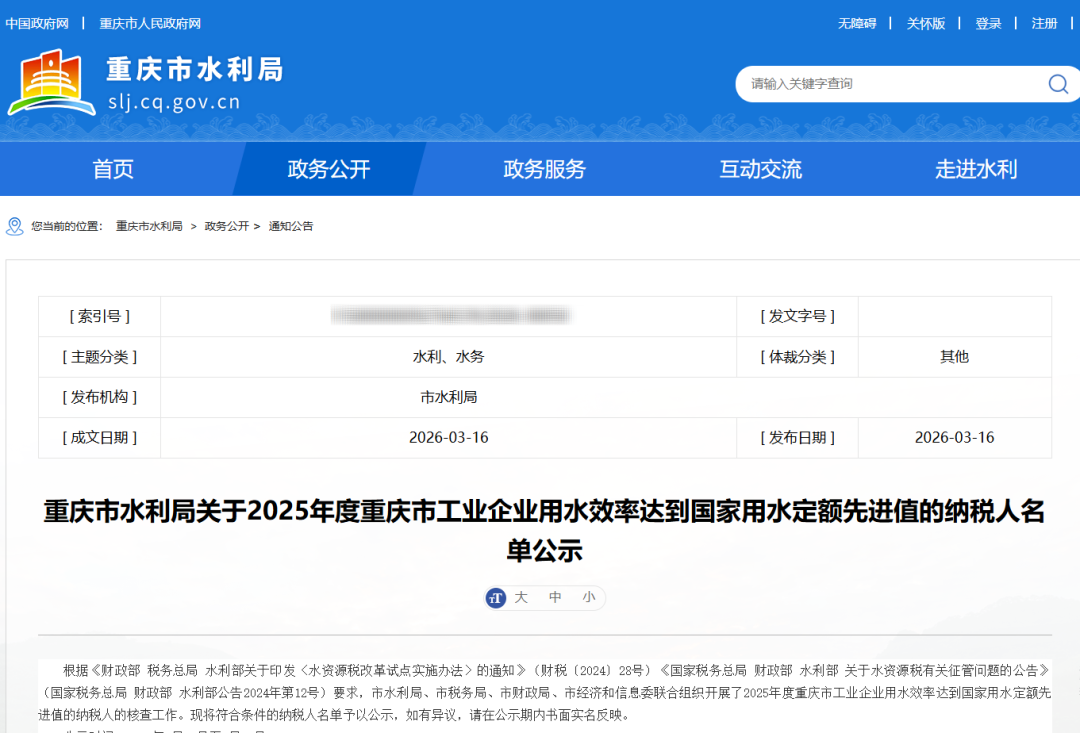
Task: Switch to 关怀版 care version
Action: (925, 23)
